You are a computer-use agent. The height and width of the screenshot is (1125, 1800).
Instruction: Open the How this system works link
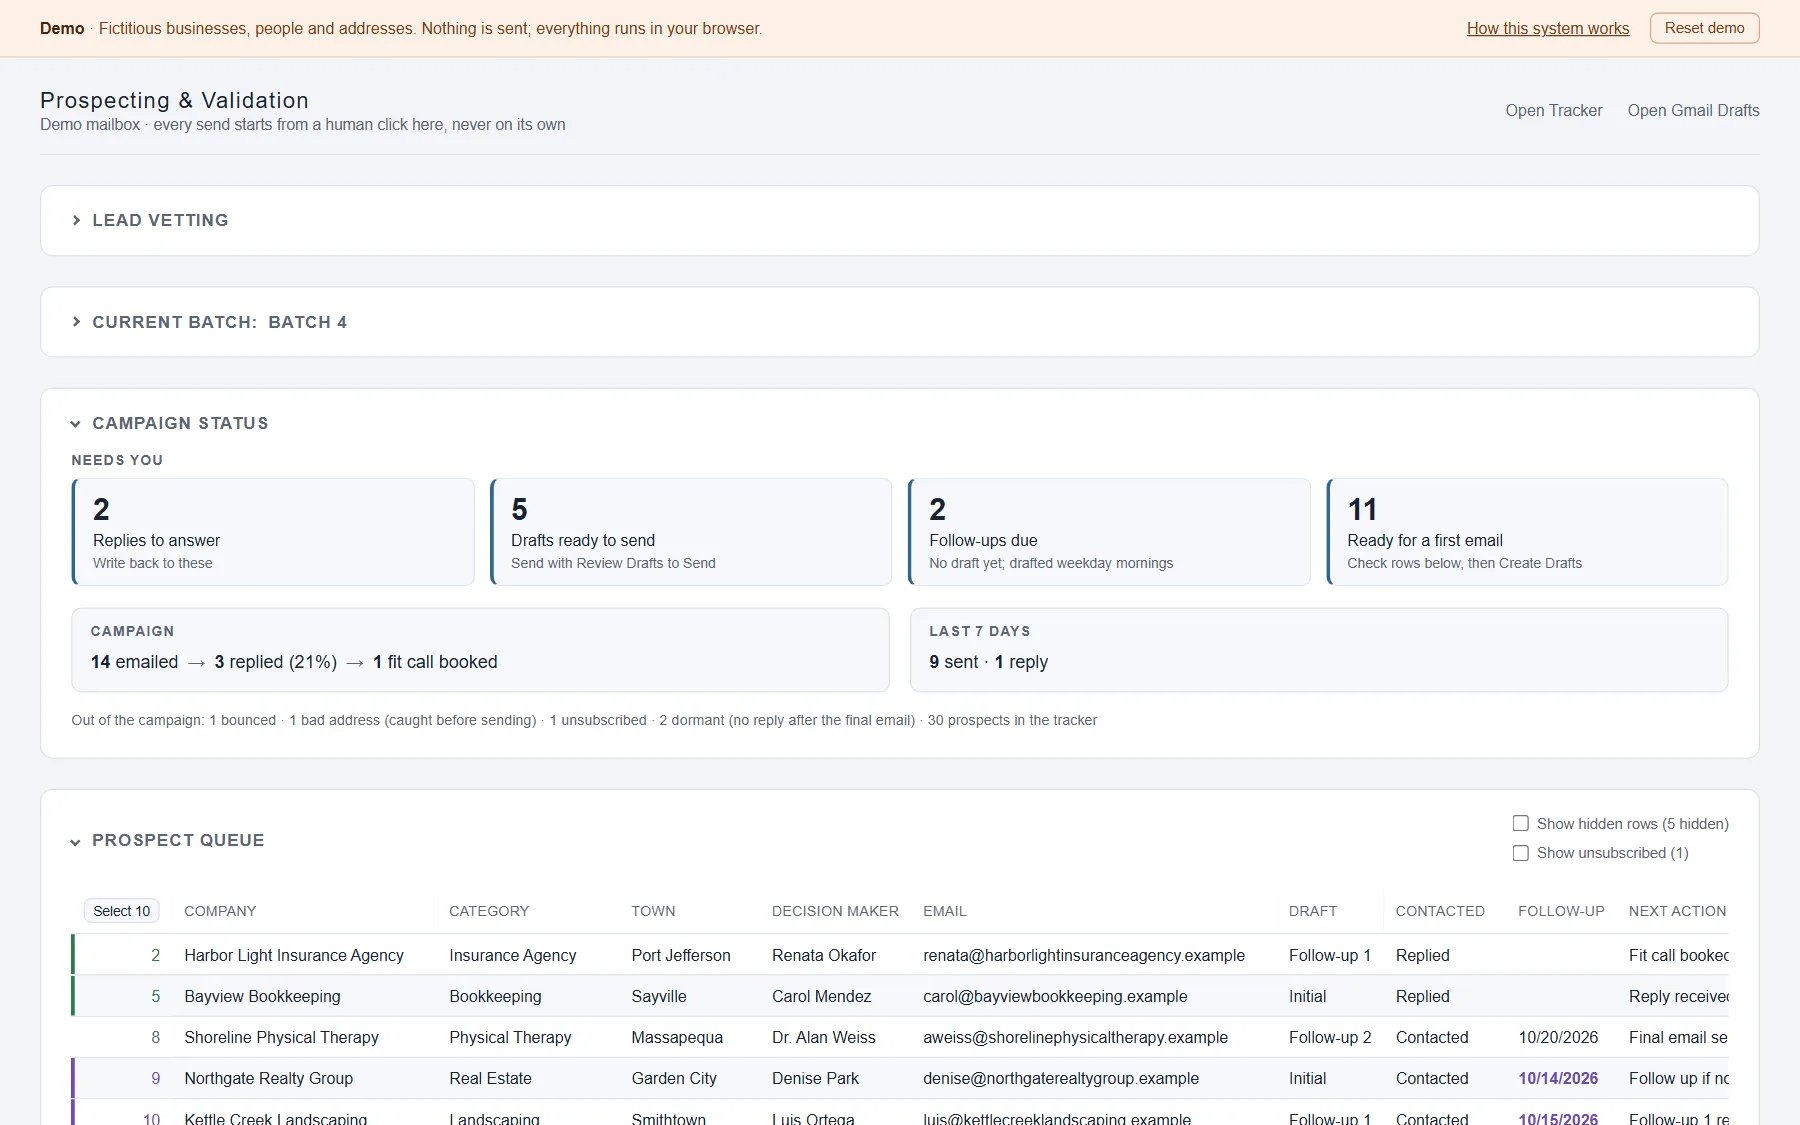tap(1547, 28)
